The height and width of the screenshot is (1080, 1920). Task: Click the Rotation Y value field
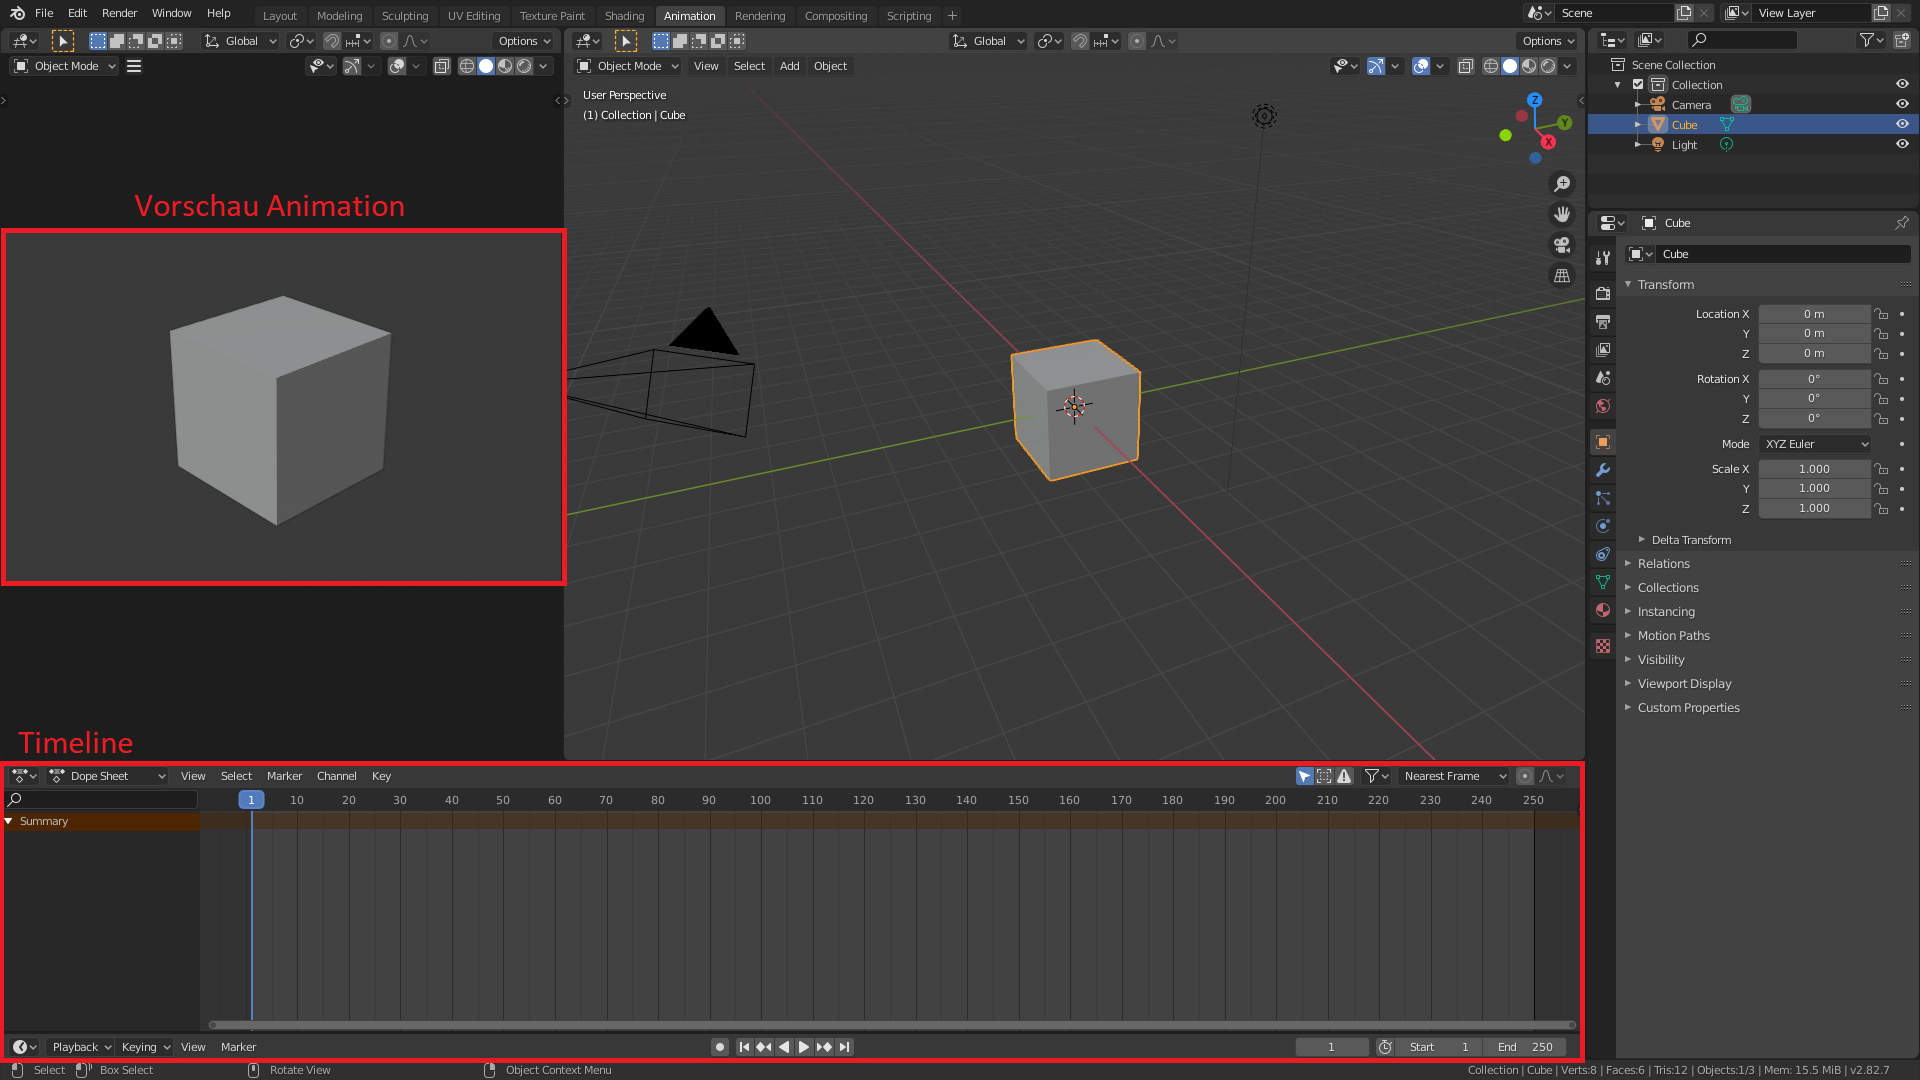(1814, 399)
